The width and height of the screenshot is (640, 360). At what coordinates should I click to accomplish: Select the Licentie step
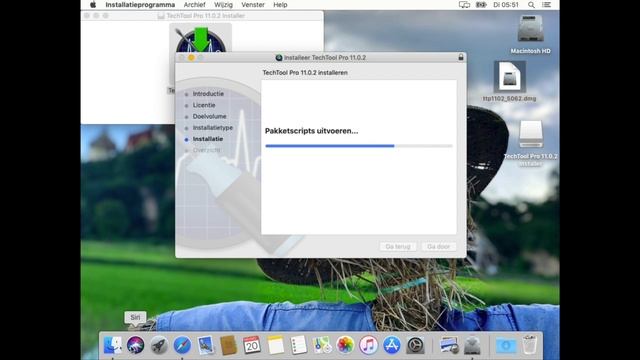tap(204, 105)
